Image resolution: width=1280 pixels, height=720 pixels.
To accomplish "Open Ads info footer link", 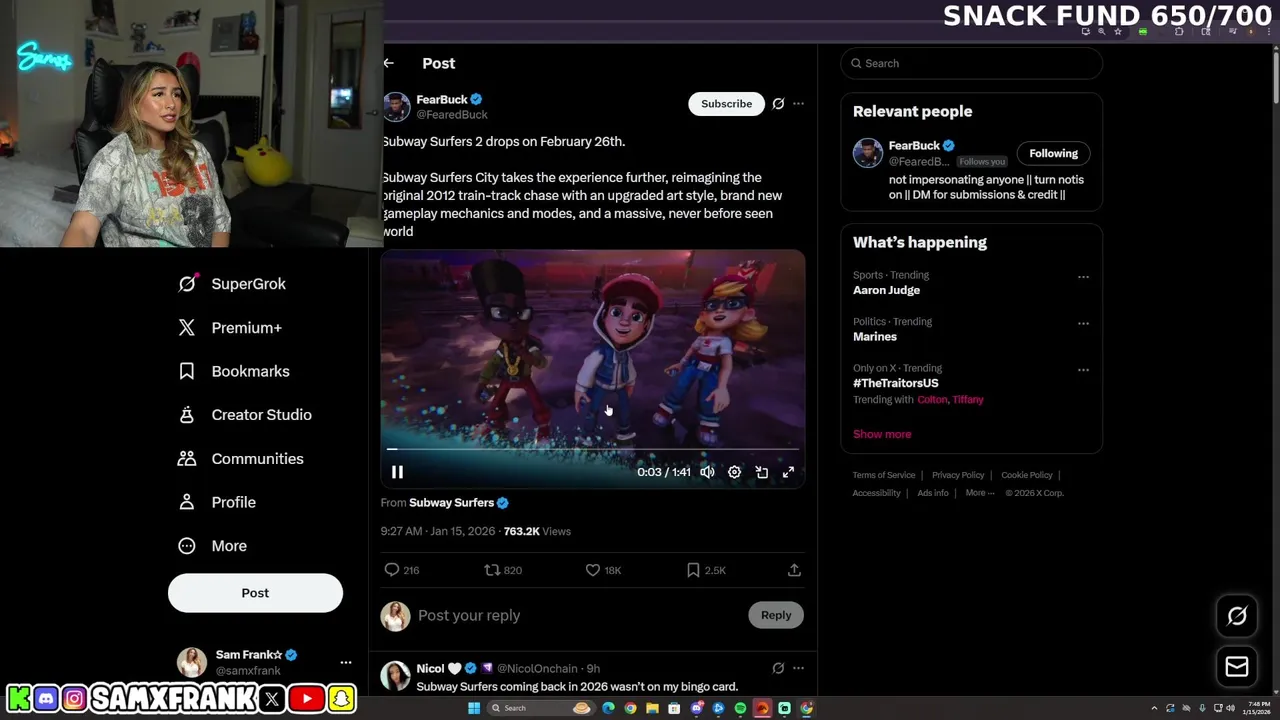I will 933,493.
